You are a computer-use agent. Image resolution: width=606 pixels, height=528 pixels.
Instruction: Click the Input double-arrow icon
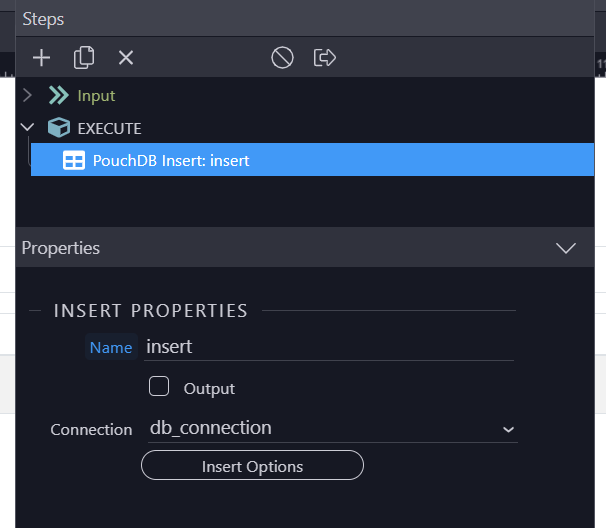point(59,95)
